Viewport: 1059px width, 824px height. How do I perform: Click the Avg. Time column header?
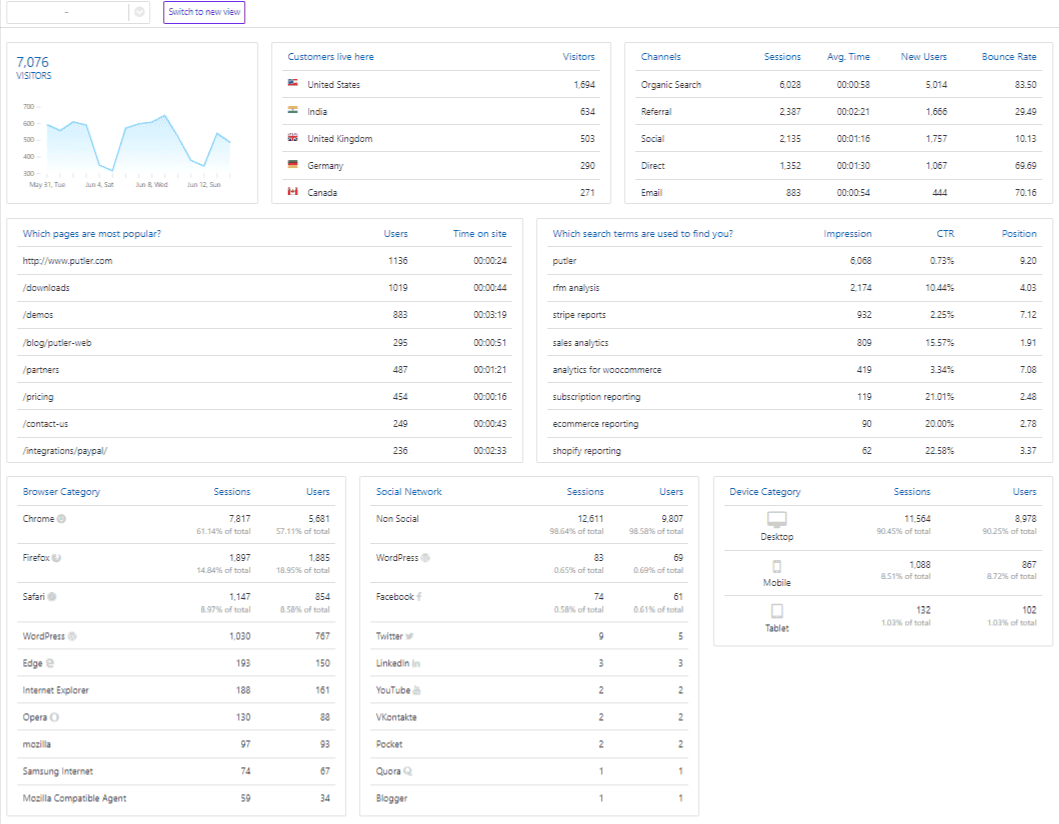pos(848,57)
